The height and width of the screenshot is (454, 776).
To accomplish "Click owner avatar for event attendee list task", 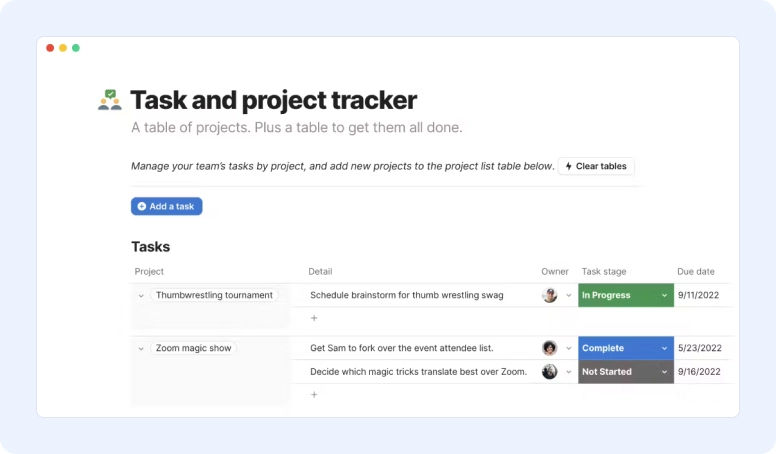I will [549, 348].
